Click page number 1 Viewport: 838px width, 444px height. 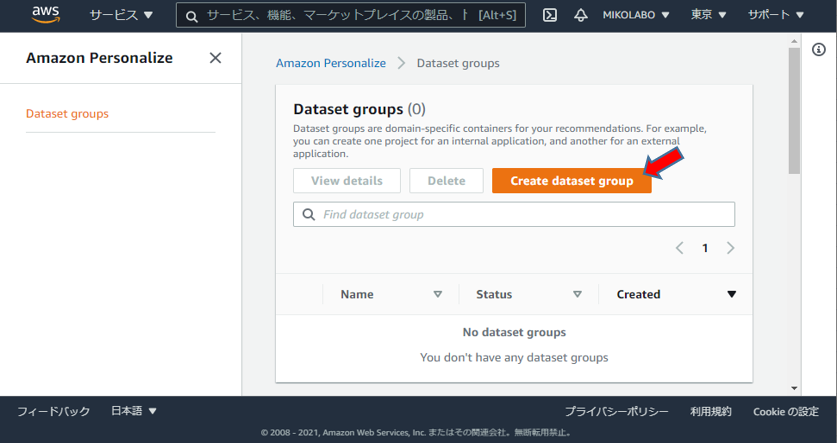pyautogui.click(x=705, y=248)
